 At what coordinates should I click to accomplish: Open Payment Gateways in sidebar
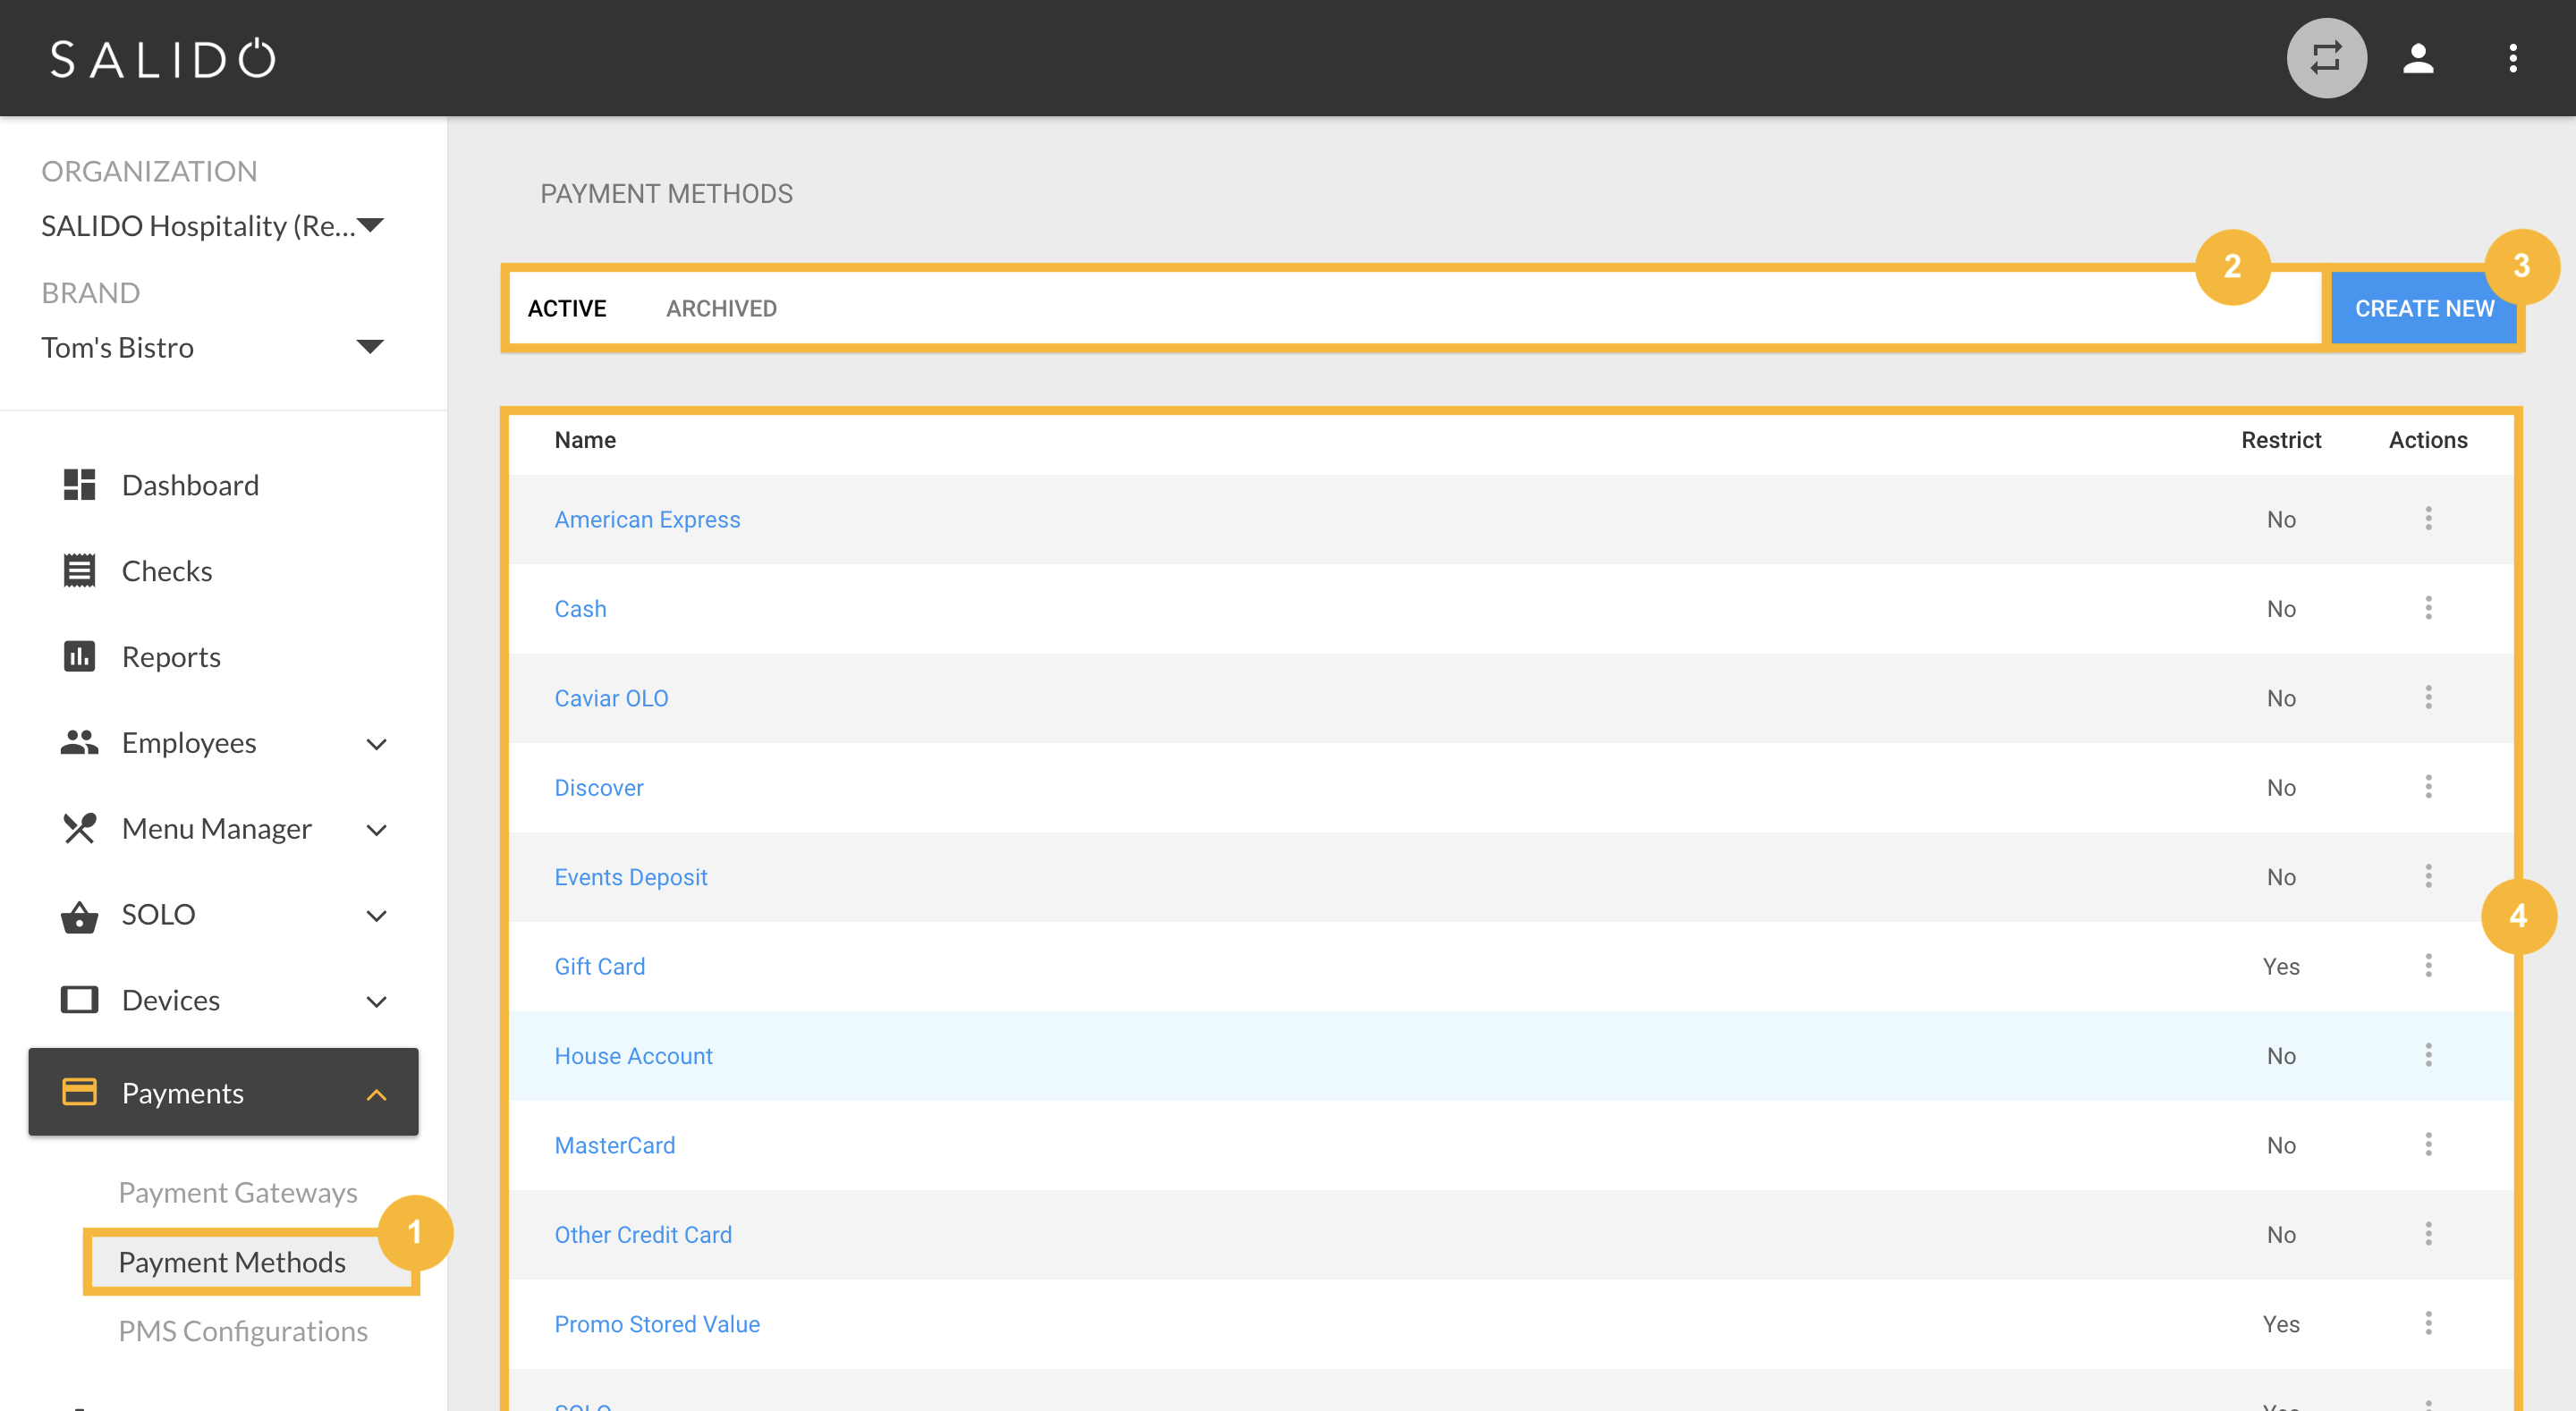(238, 1192)
